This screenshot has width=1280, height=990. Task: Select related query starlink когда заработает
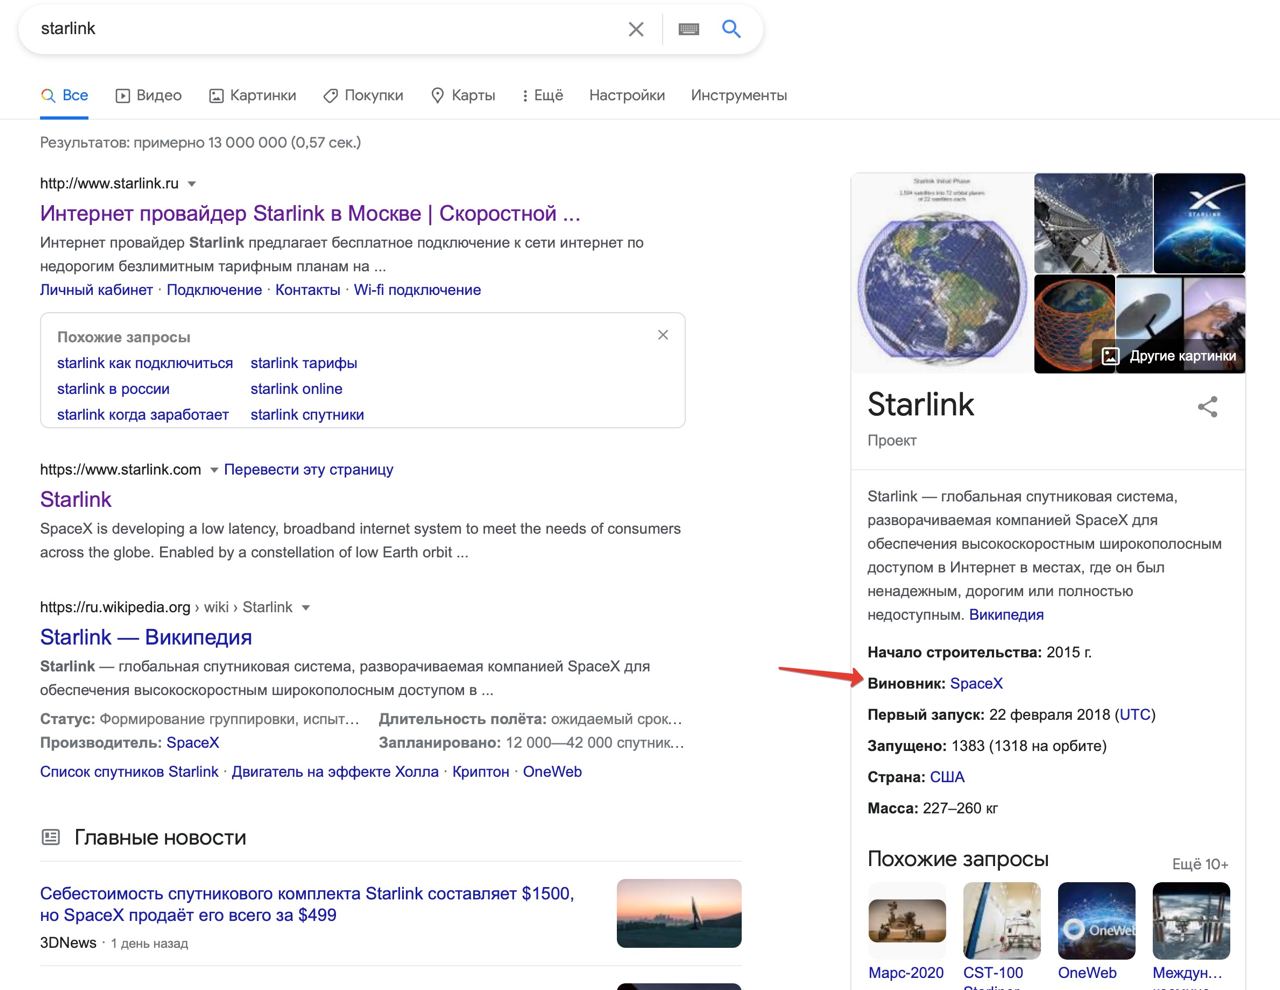(143, 415)
